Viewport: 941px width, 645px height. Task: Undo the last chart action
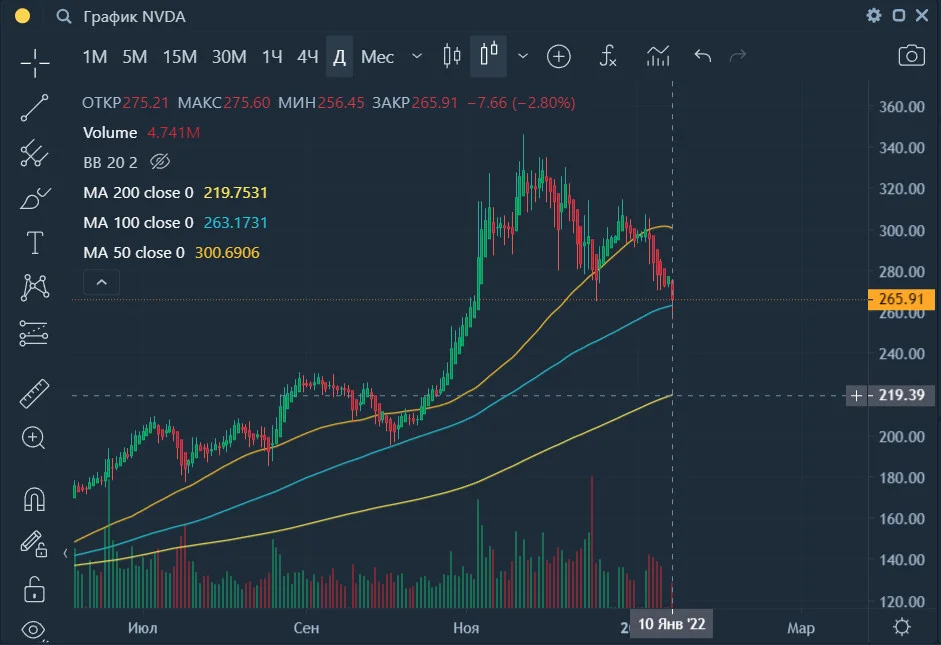pos(703,56)
